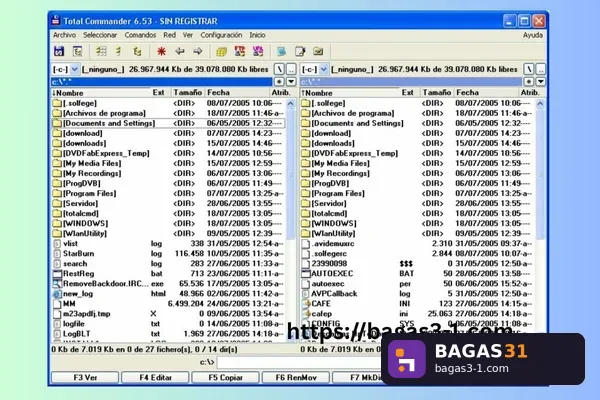Select [totalcmd] folder in right panel
This screenshot has height=400, width=600.
(x=417, y=214)
